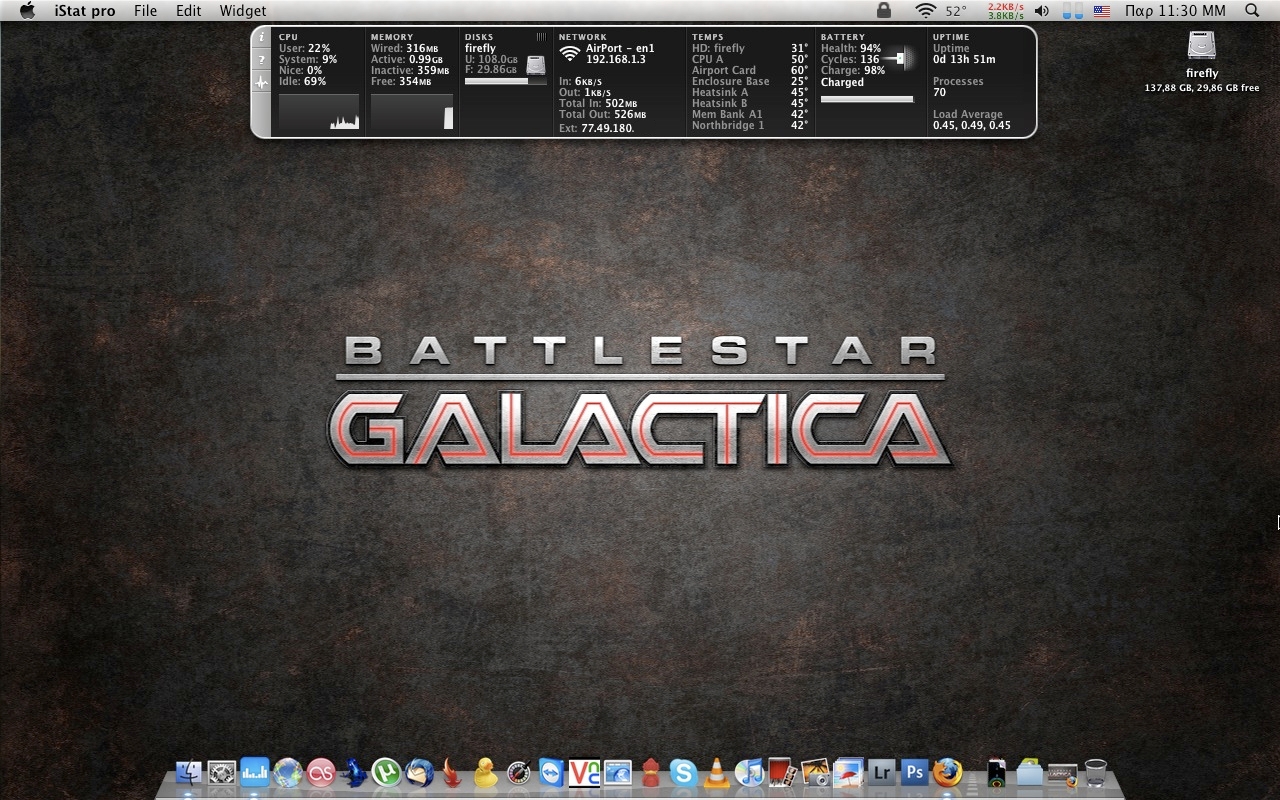Click the iStat pro info button
The image size is (1280, 800).
(262, 38)
